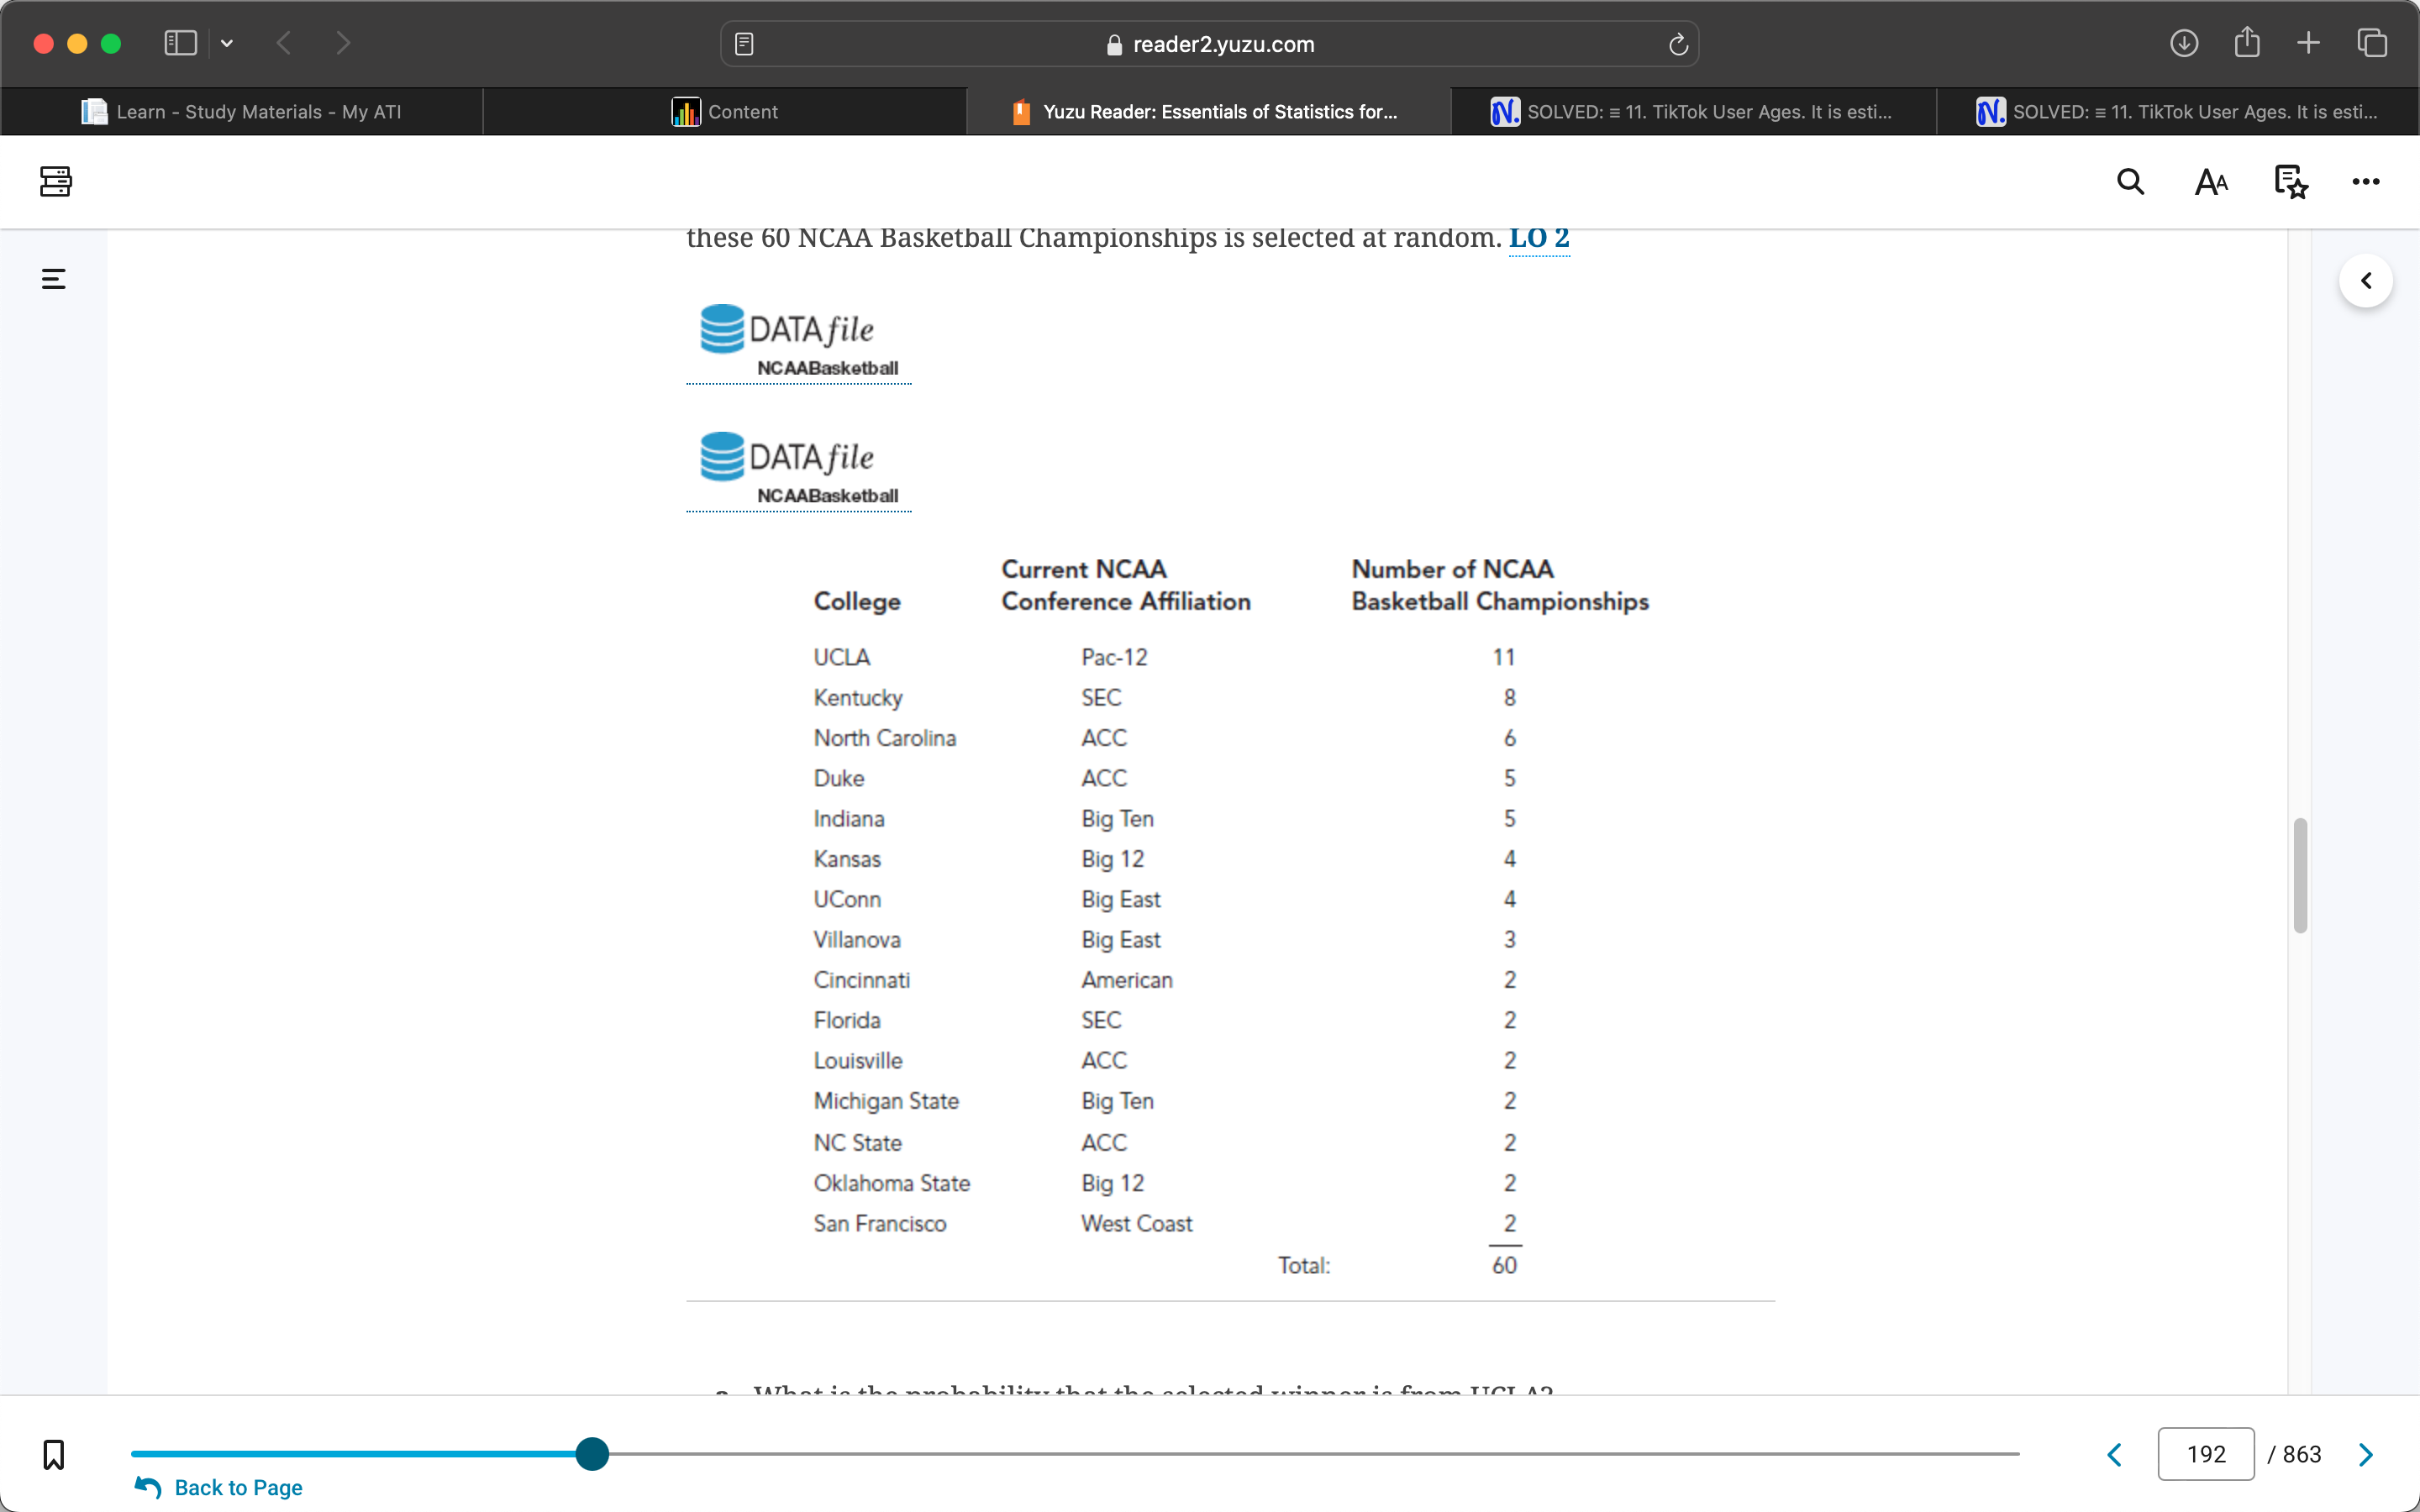Image resolution: width=2420 pixels, height=1512 pixels.
Task: Toggle the Safari sidebar
Action: click(x=180, y=43)
